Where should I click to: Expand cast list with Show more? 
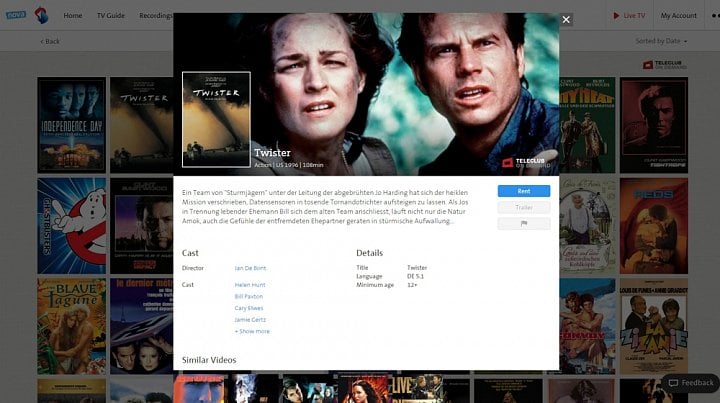(x=252, y=331)
